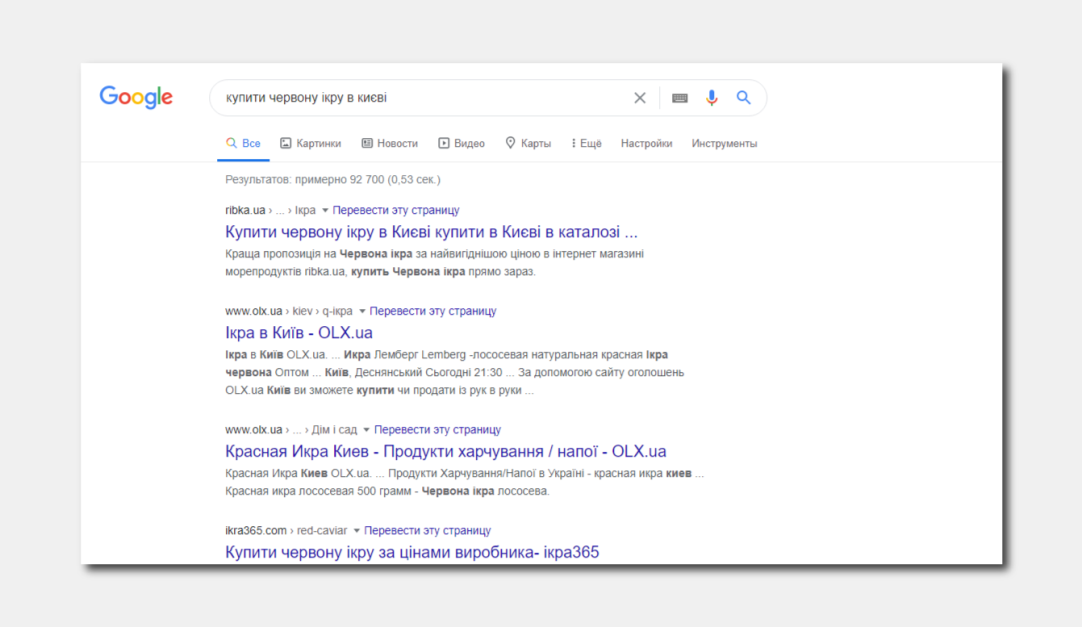Screen dimensions: 1082x627
Task: Open result Купити червону ікру за цінами виробника
Action: pos(412,552)
